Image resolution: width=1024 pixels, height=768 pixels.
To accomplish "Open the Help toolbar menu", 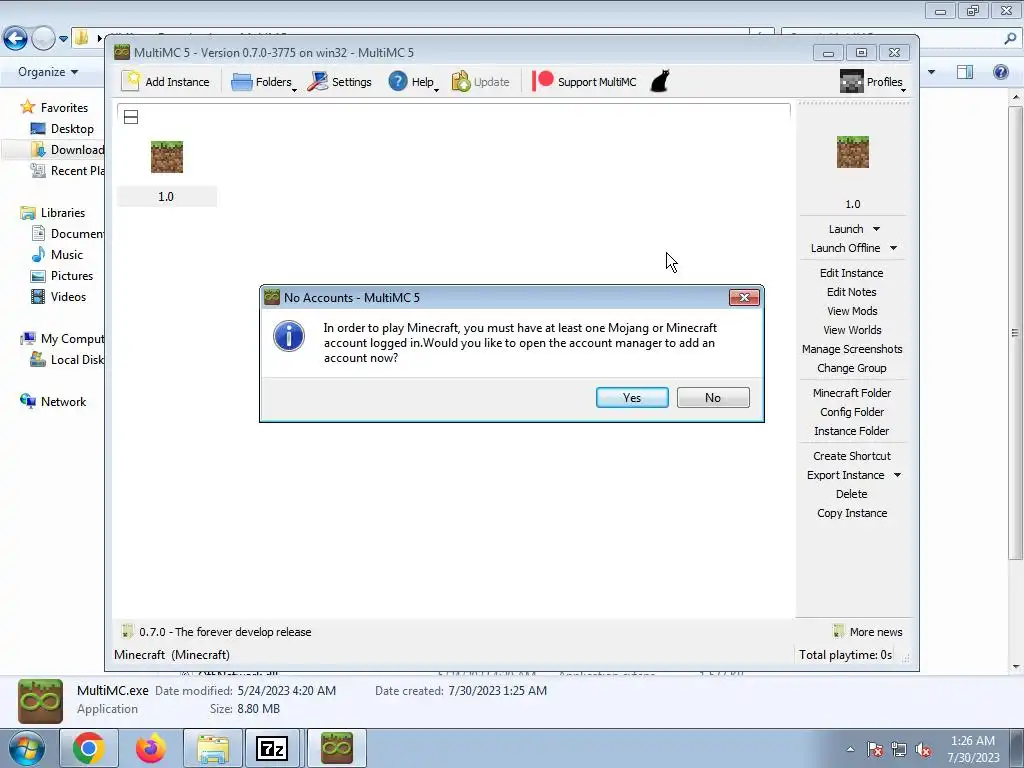I will pos(413,82).
